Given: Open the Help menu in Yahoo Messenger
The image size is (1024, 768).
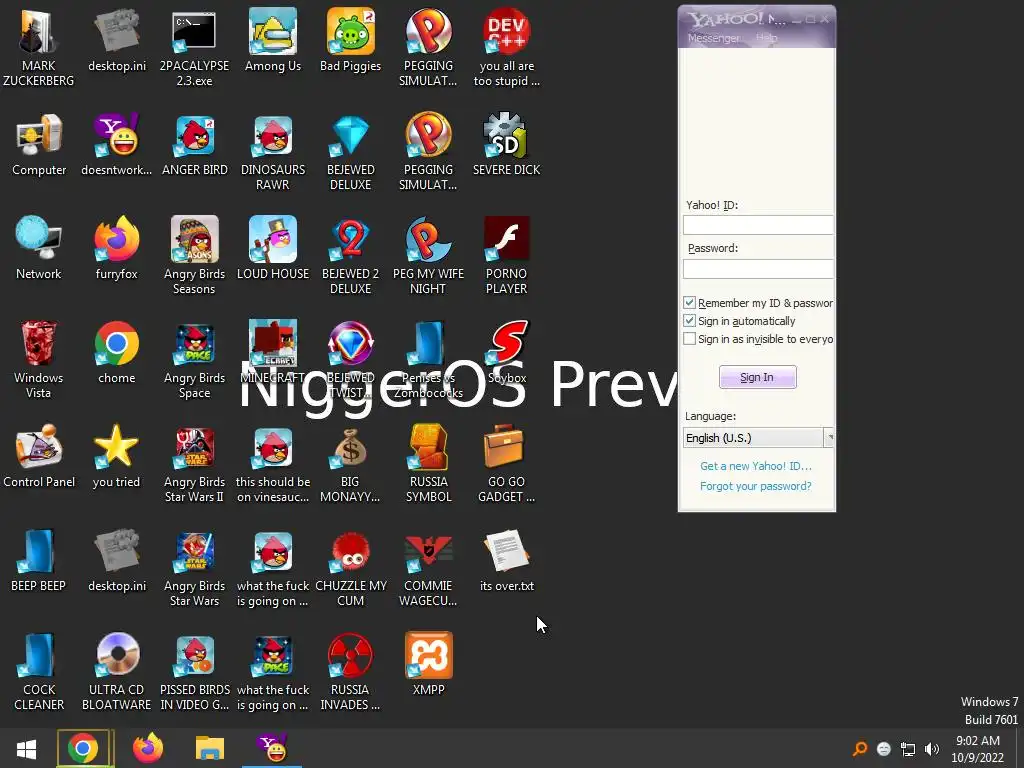Looking at the screenshot, I should (x=767, y=38).
